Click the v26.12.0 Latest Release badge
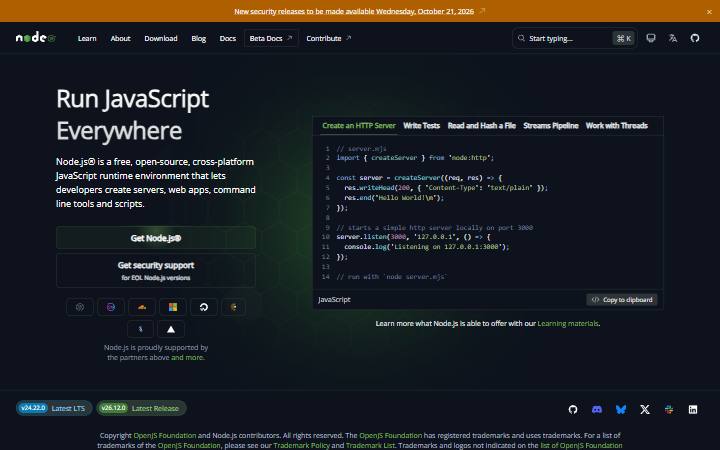This screenshot has width=720, height=450. click(x=141, y=408)
